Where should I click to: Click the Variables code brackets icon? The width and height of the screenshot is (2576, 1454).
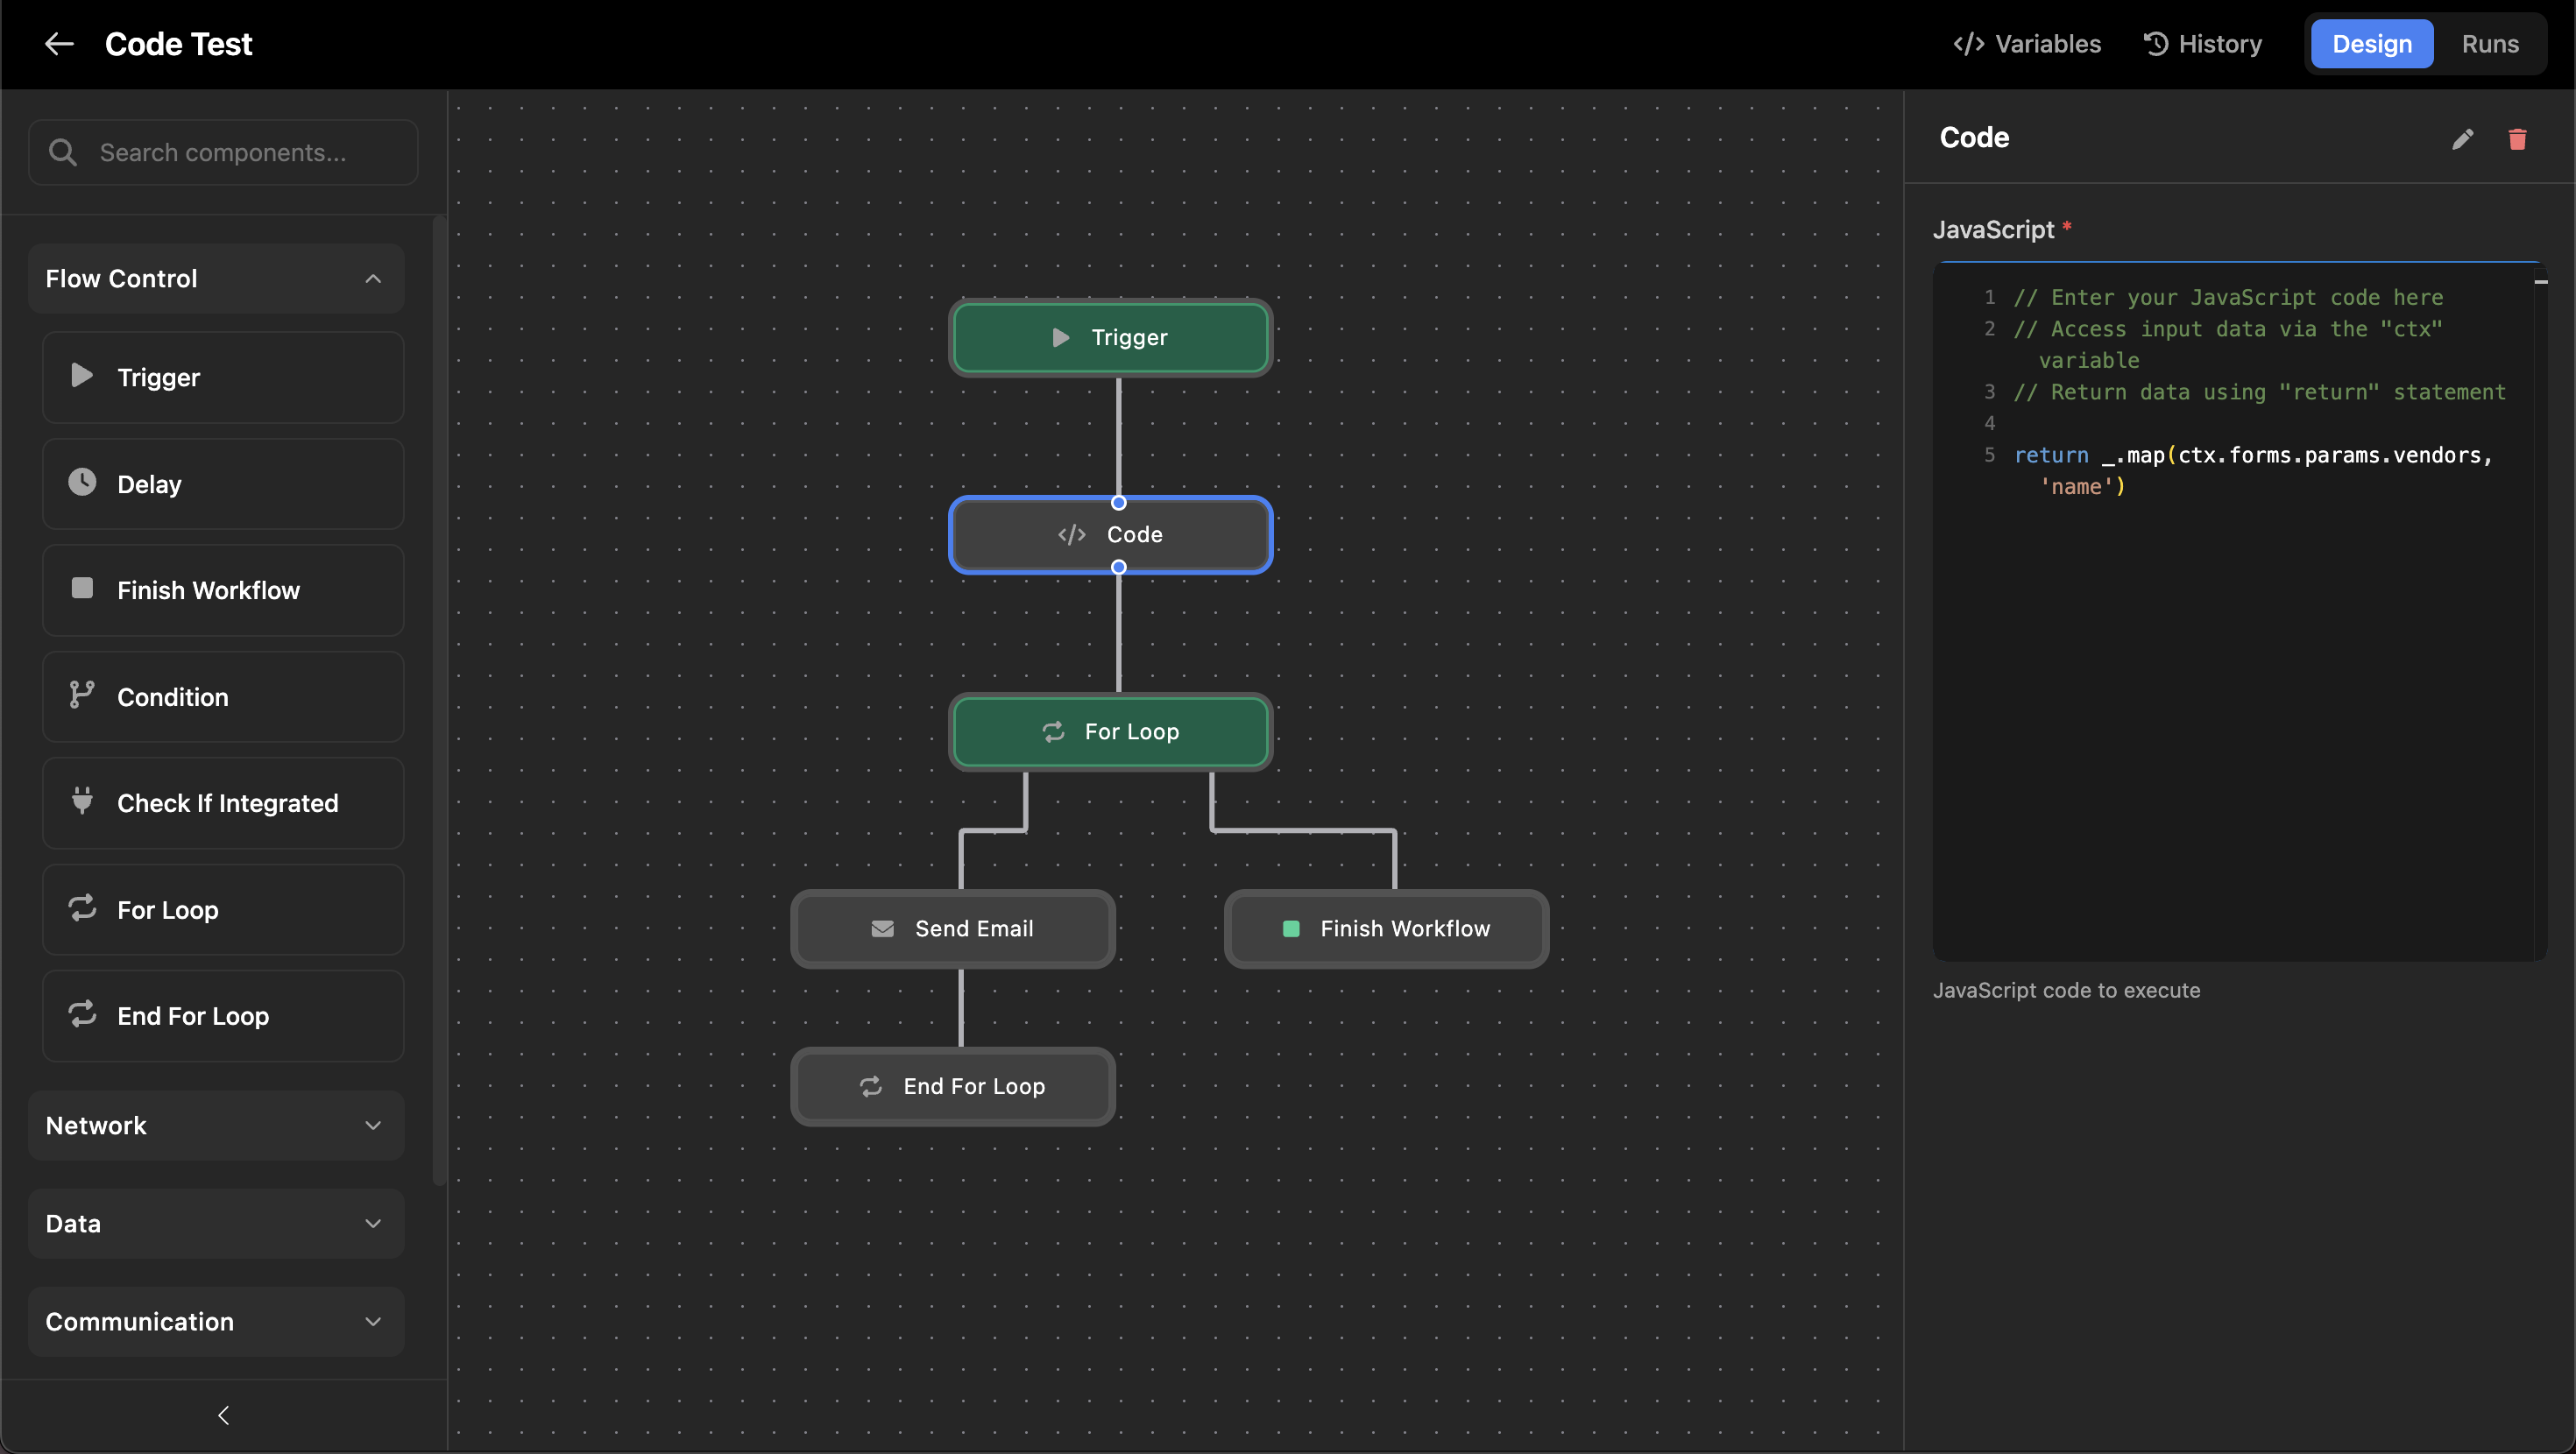pyautogui.click(x=1968, y=44)
